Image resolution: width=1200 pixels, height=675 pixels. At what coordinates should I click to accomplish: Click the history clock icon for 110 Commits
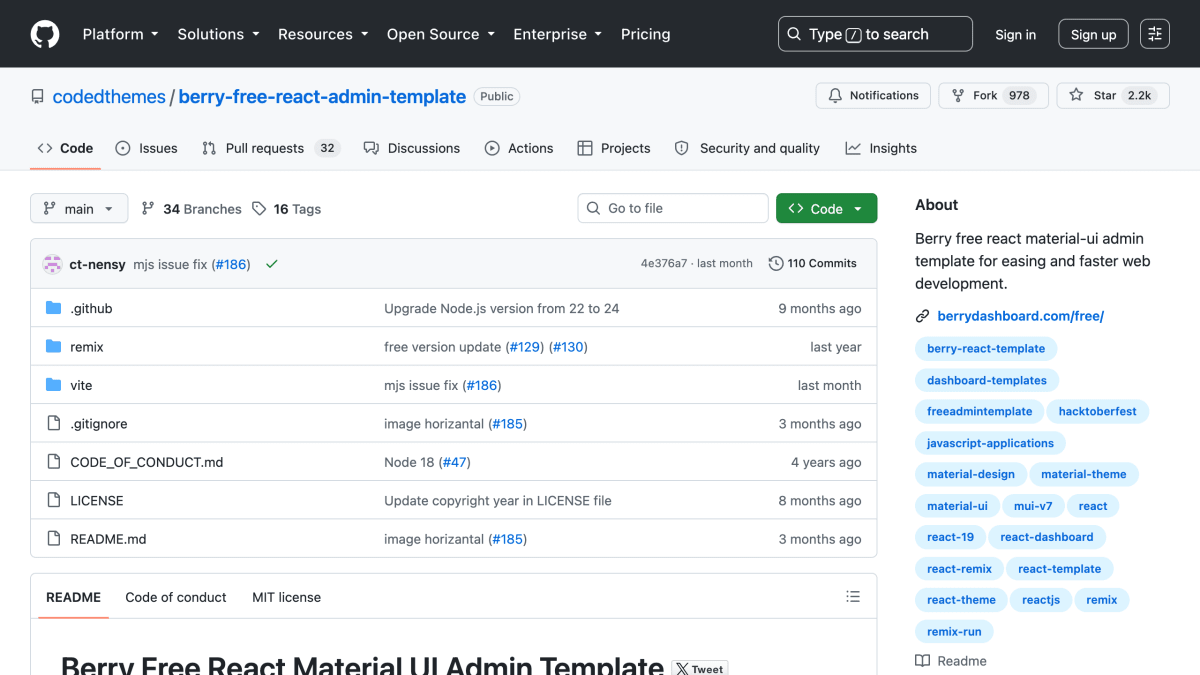tap(776, 264)
